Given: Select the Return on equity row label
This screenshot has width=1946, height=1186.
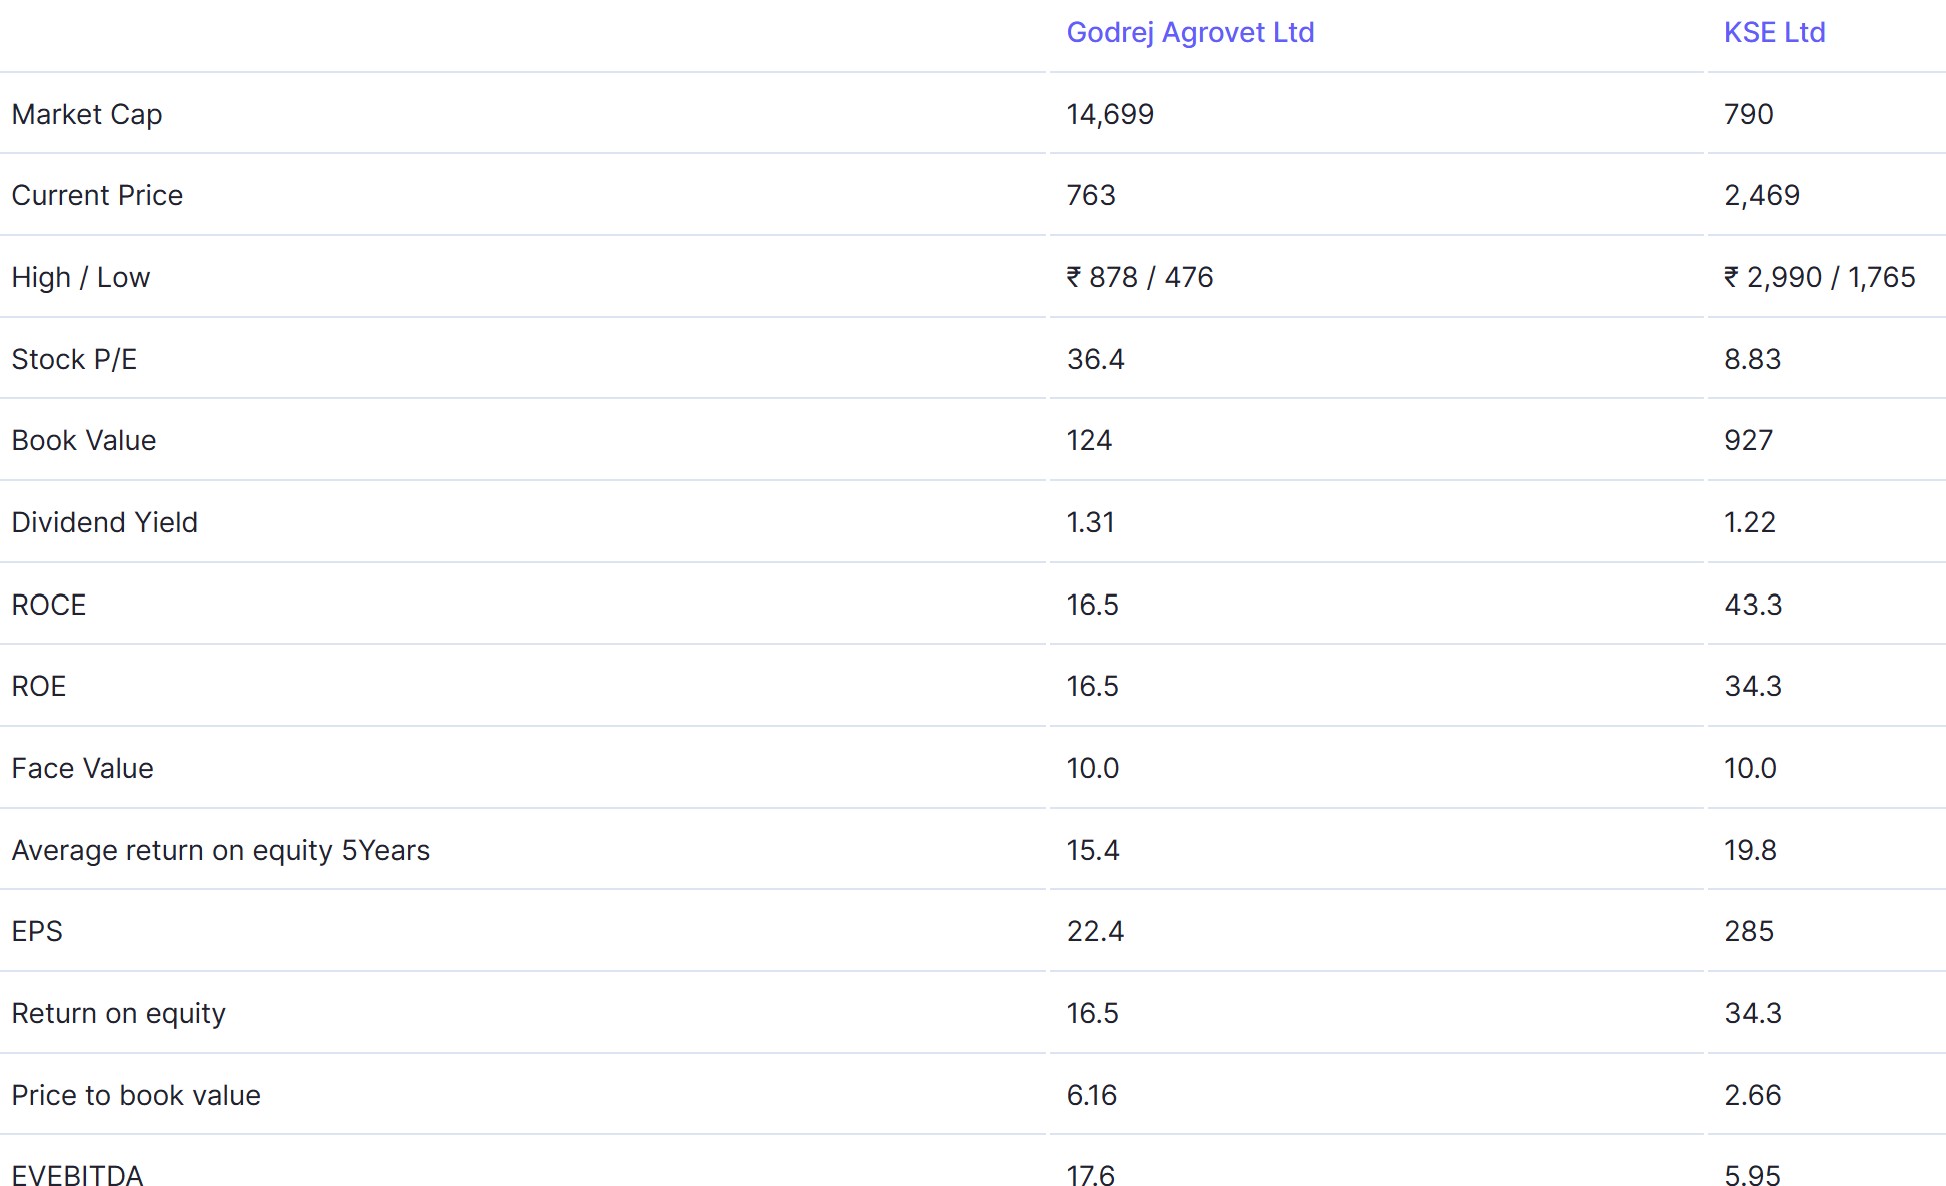Looking at the screenshot, I should [x=119, y=1014].
